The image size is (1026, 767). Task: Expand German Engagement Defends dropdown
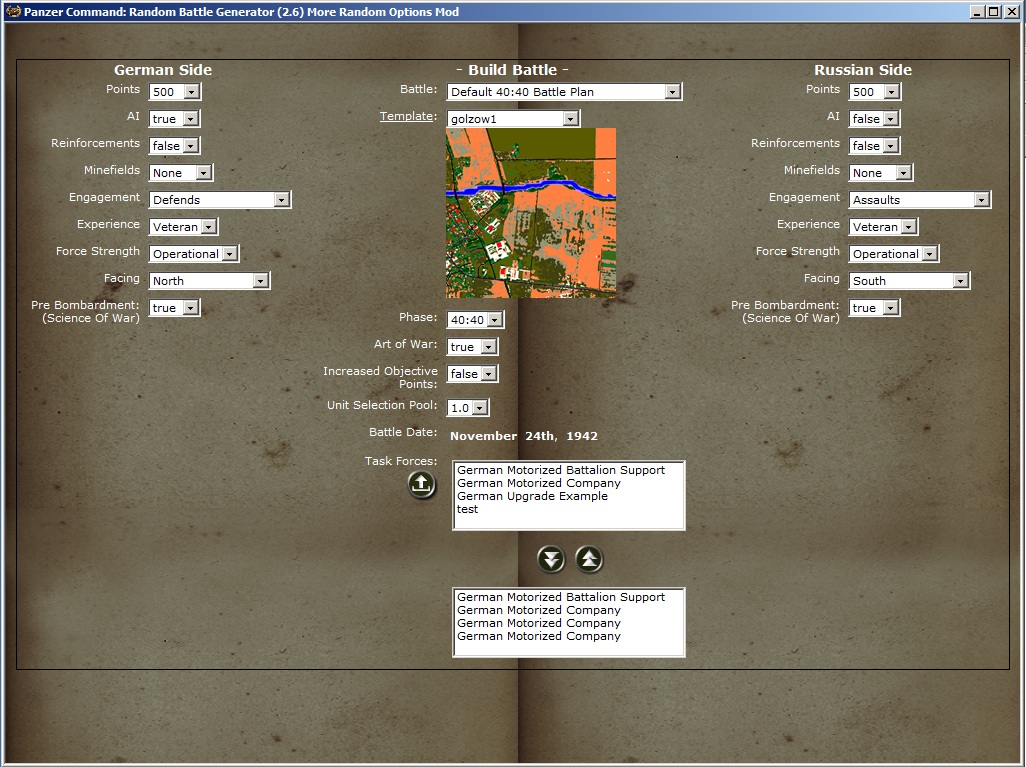pyautogui.click(x=220, y=200)
